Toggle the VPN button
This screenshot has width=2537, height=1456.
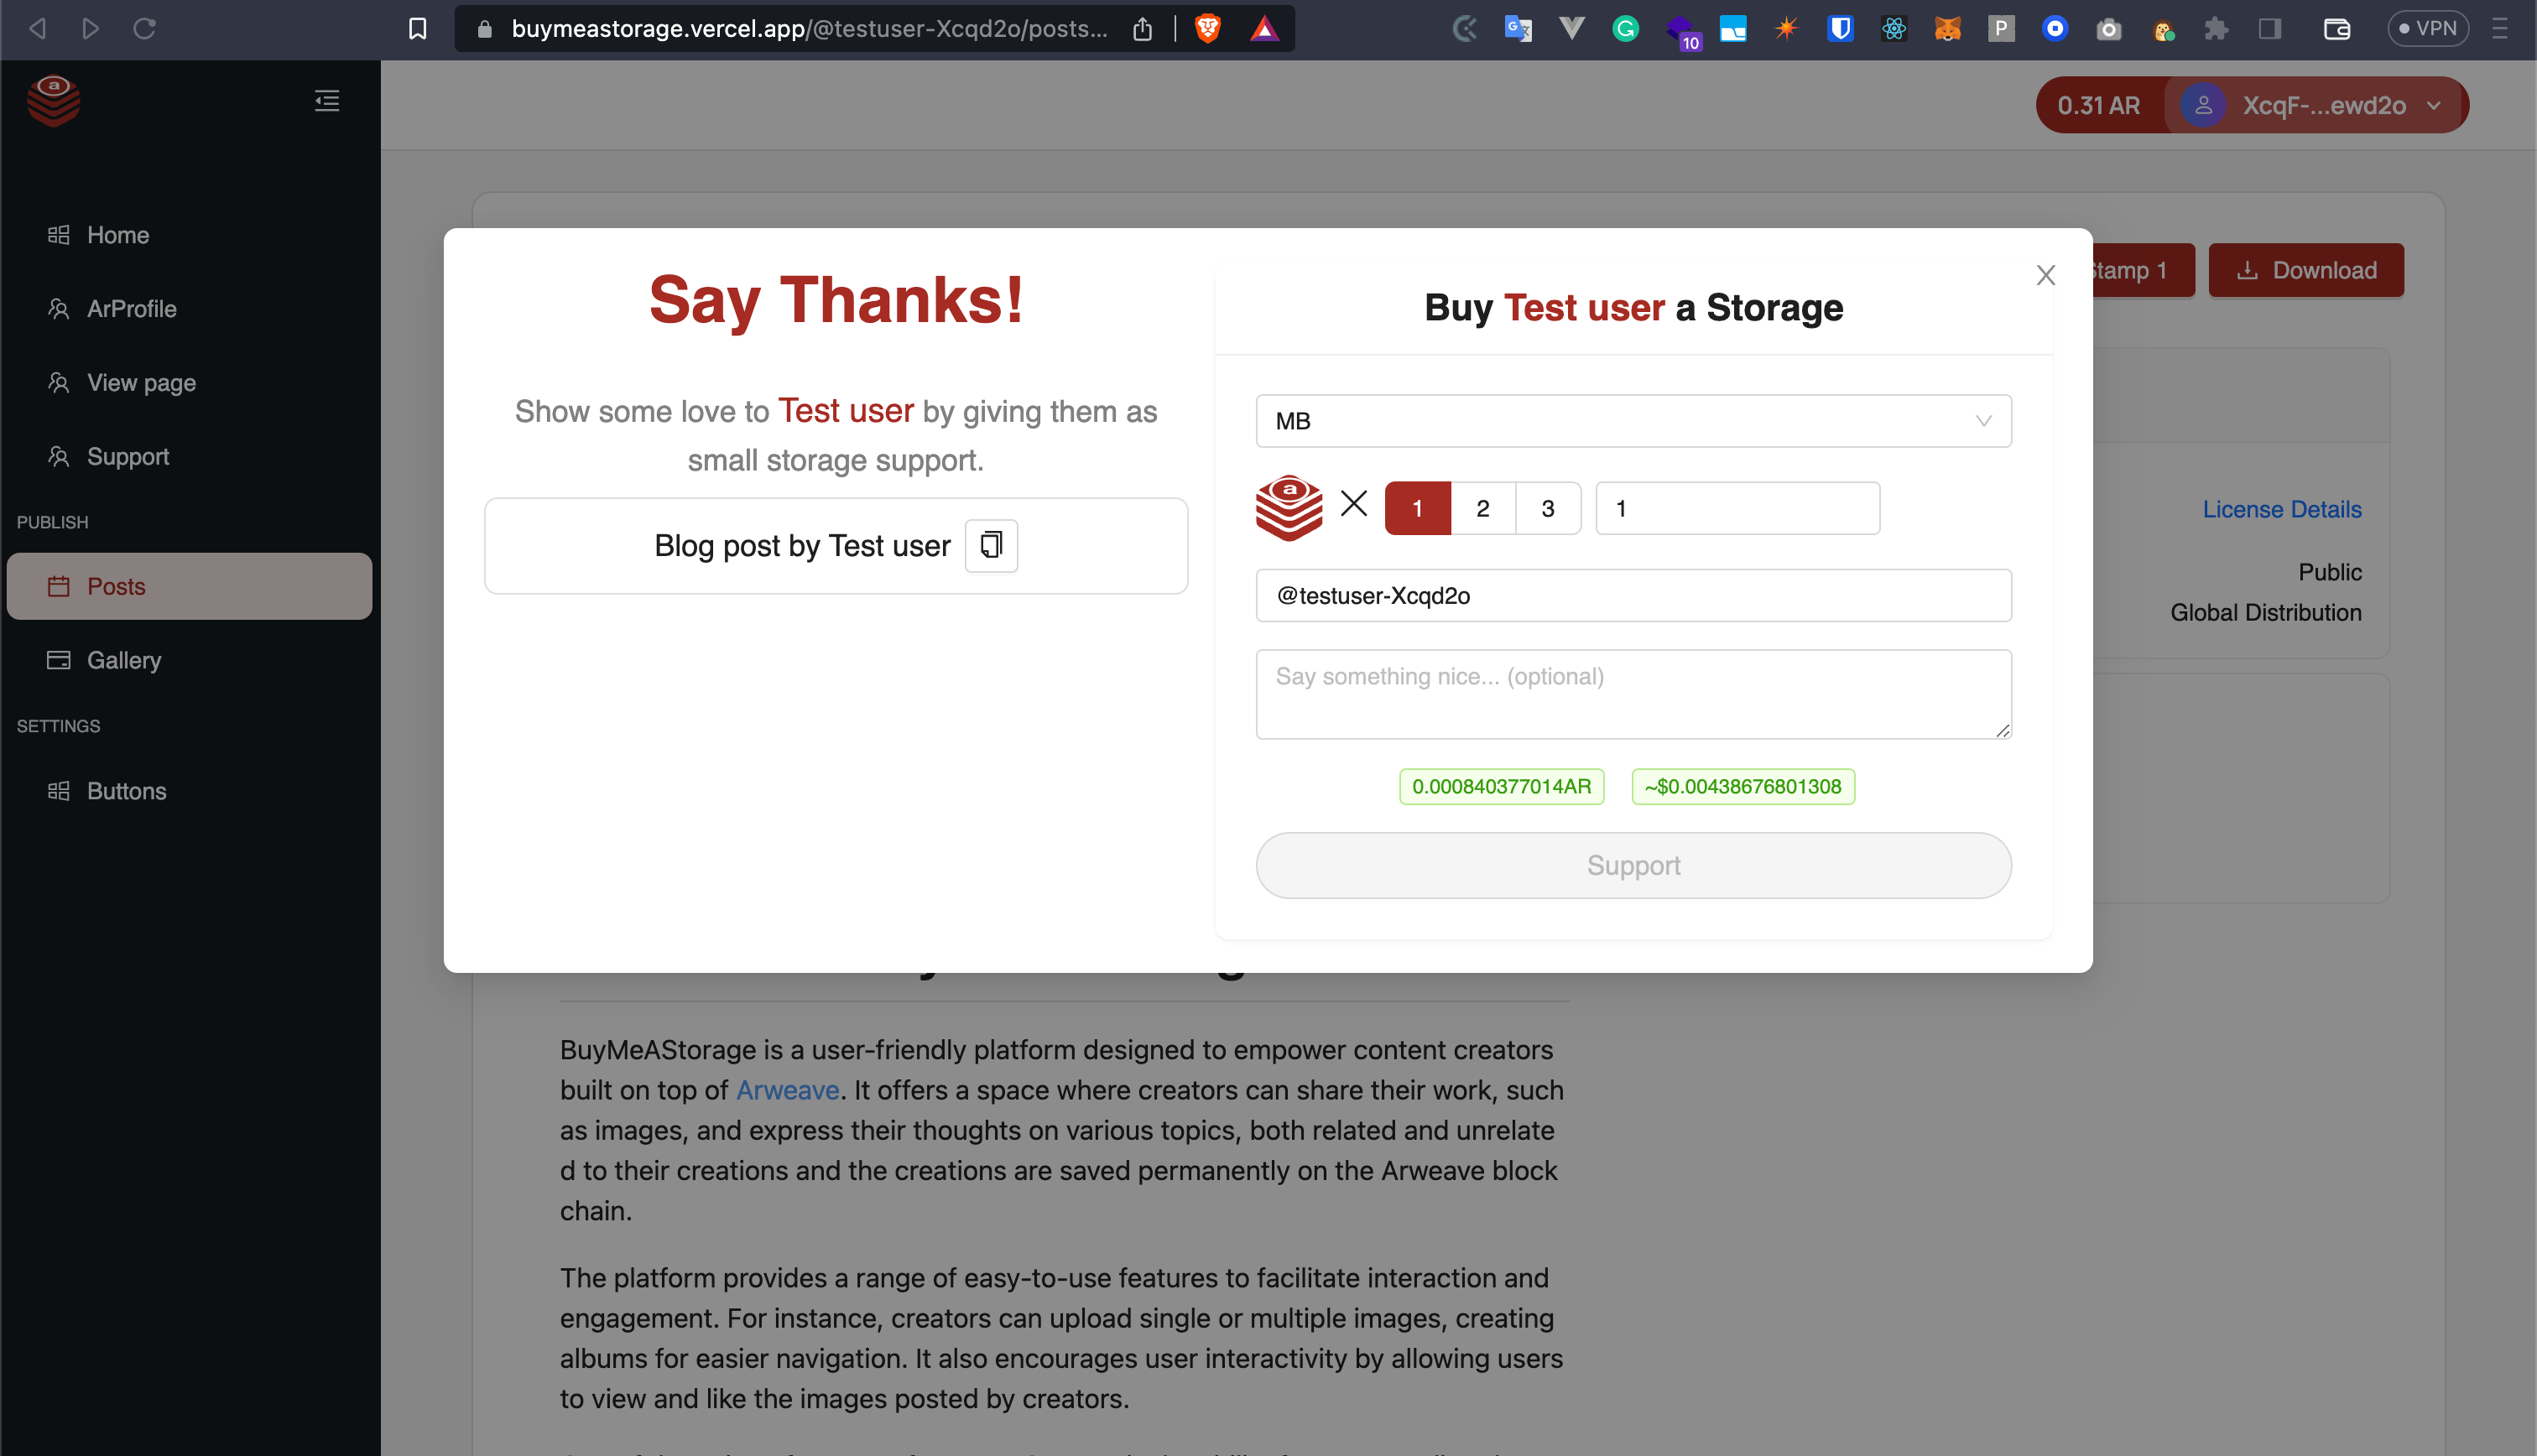pos(2427,29)
